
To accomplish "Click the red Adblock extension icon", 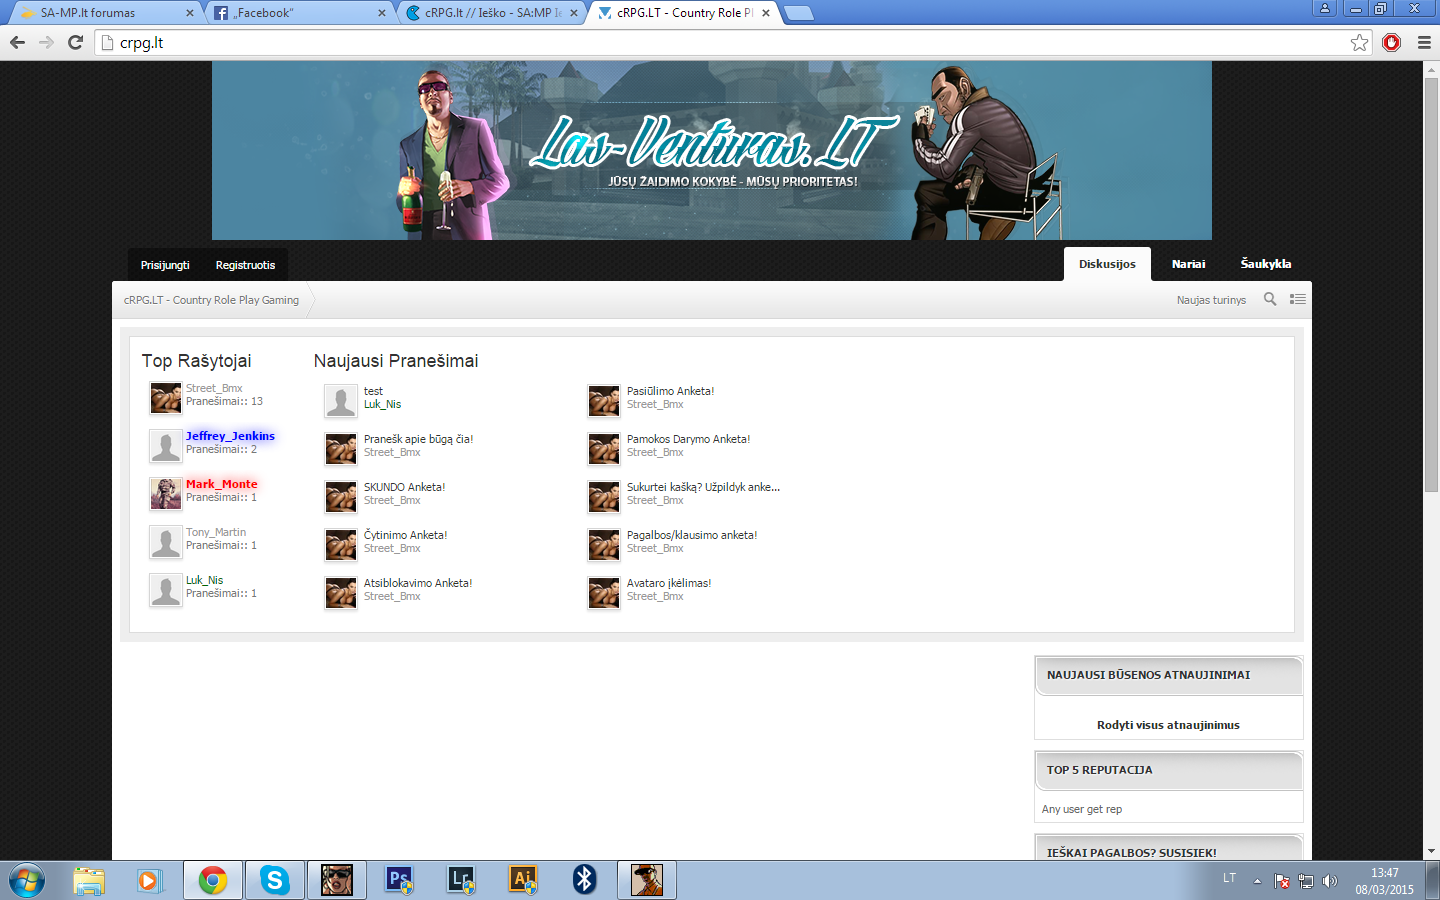I will 1391,42.
